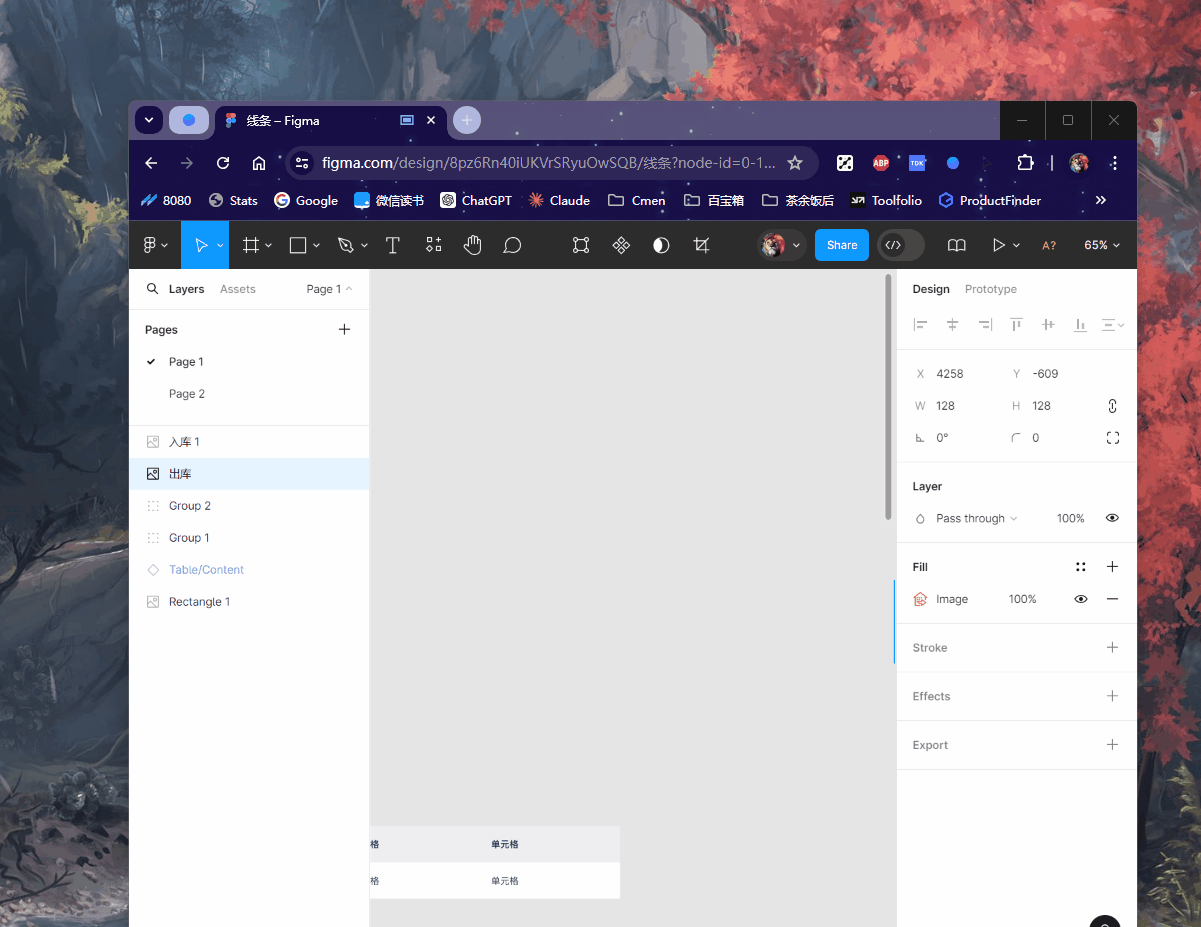Click the Align bottom icon
Image resolution: width=1201 pixels, height=927 pixels.
coord(1080,325)
